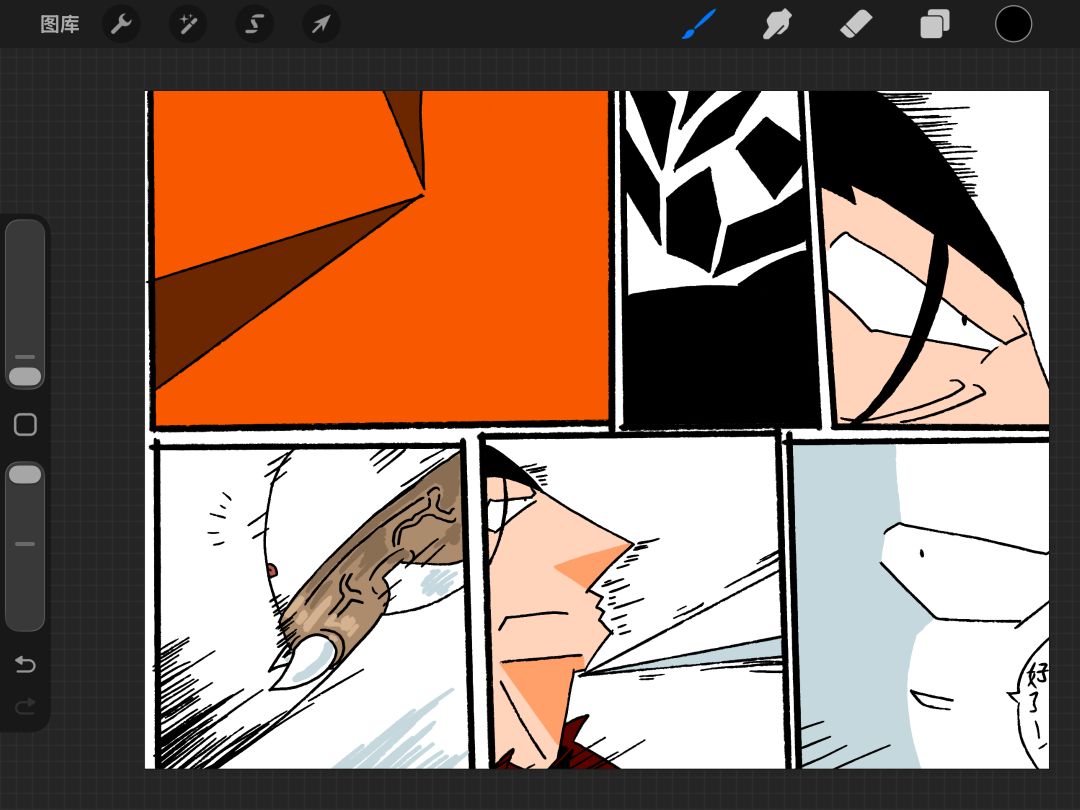This screenshot has height=810, width=1080.
Task: Open the 图库 gallery
Action: coord(60,25)
